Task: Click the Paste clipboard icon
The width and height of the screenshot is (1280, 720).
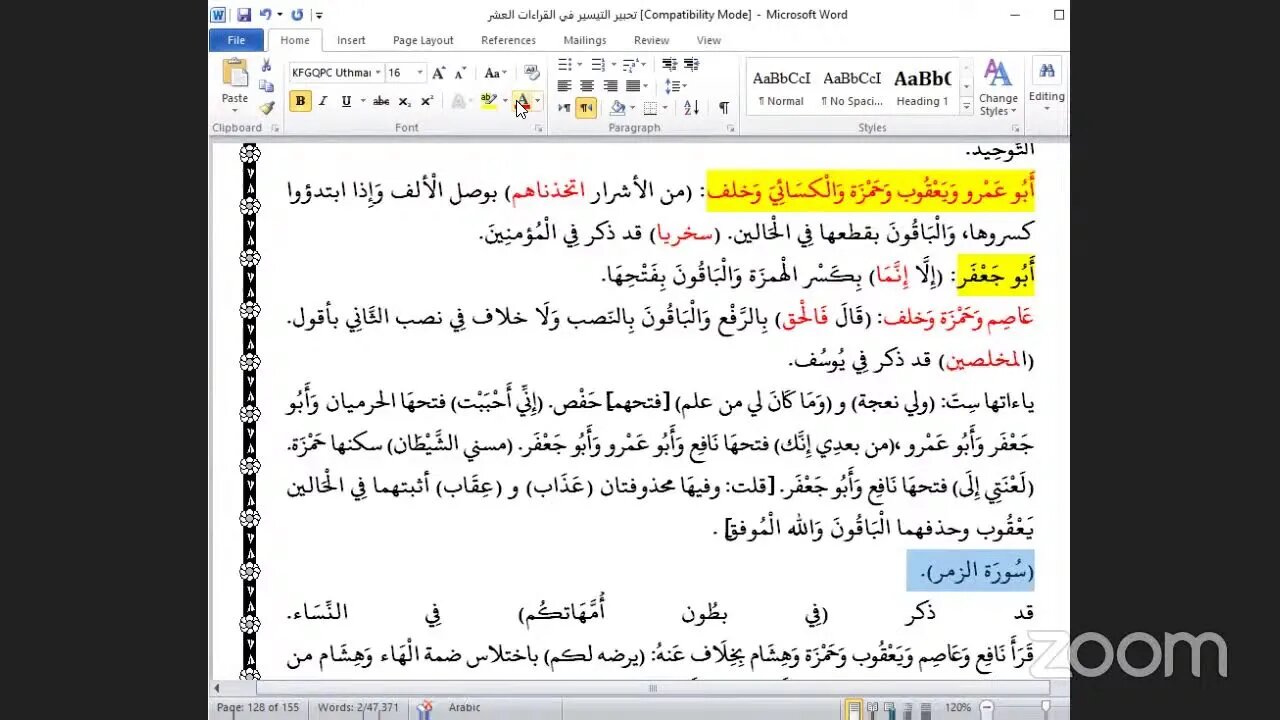Action: coord(235,74)
